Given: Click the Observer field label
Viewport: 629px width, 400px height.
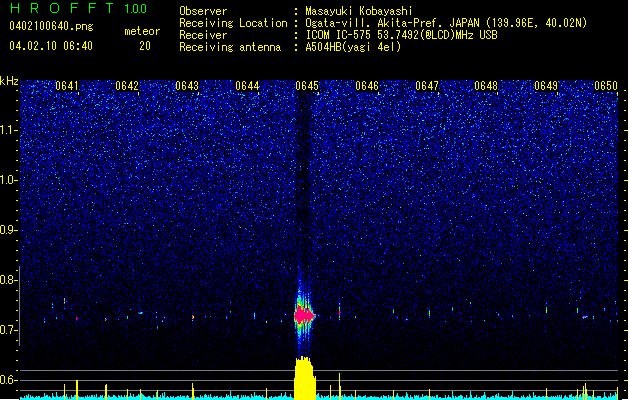Looking at the screenshot, I should [x=203, y=11].
